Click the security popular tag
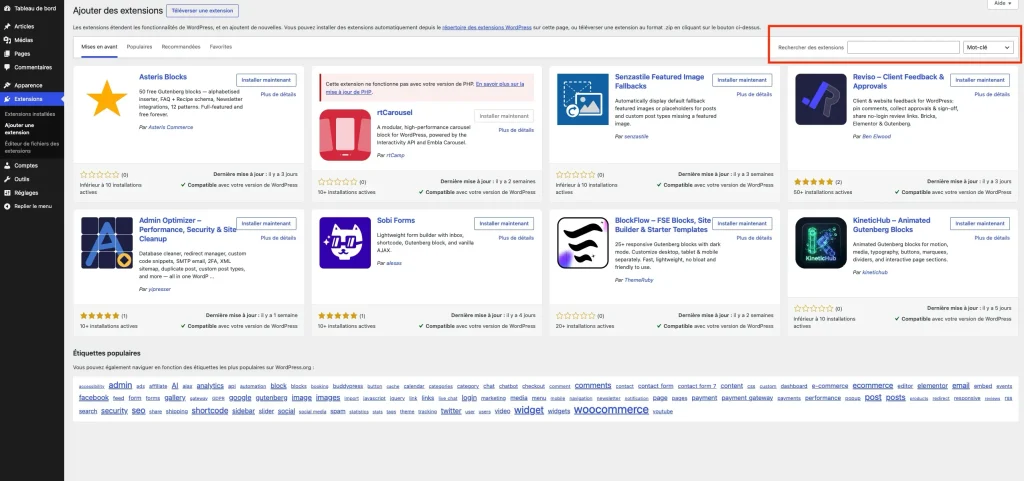This screenshot has width=1024, height=481. pyautogui.click(x=114, y=411)
